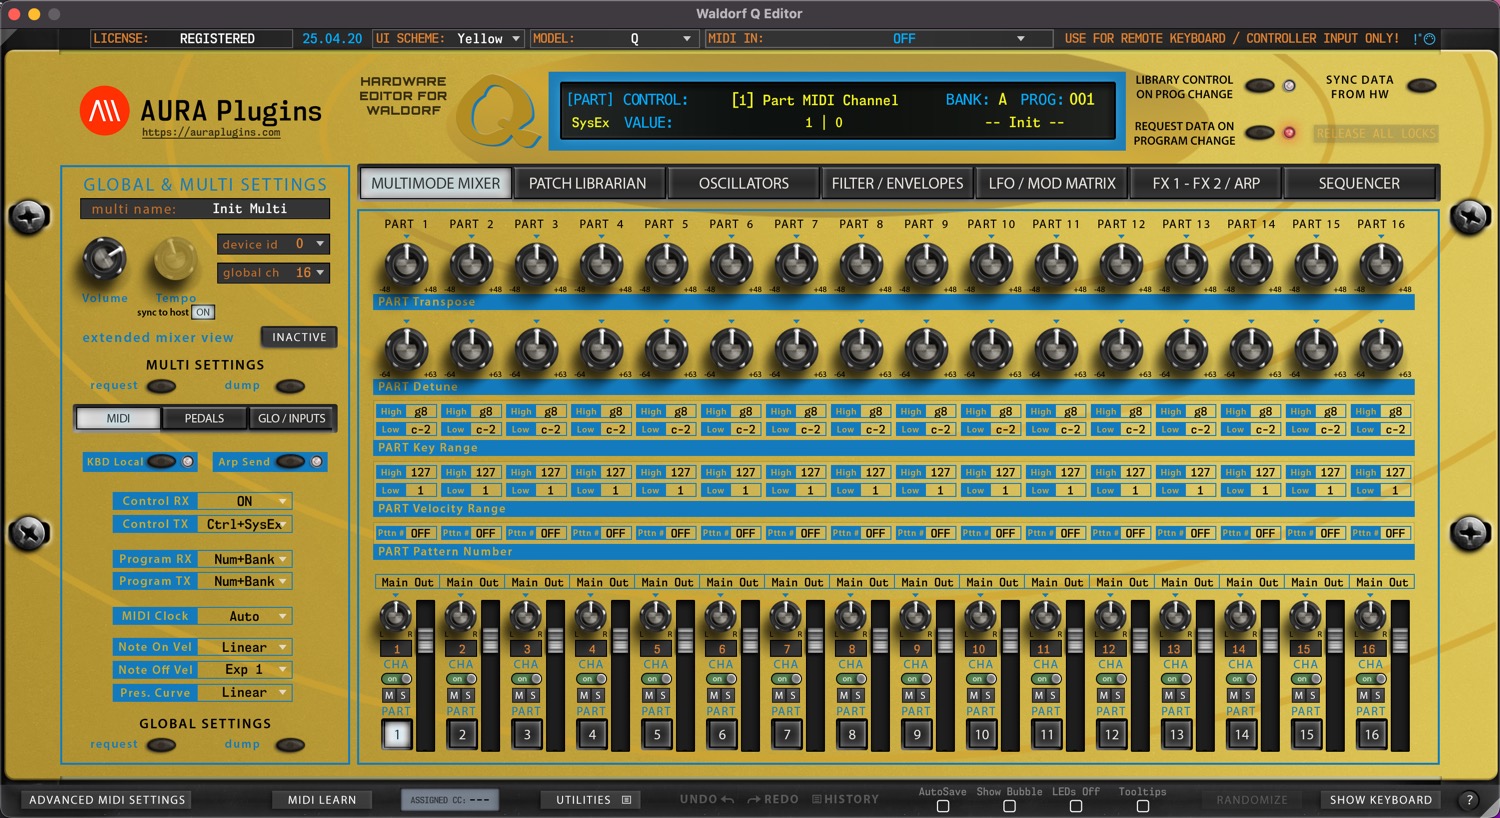
Task: Tick the Show Bubble checkbox
Action: coord(1009,806)
